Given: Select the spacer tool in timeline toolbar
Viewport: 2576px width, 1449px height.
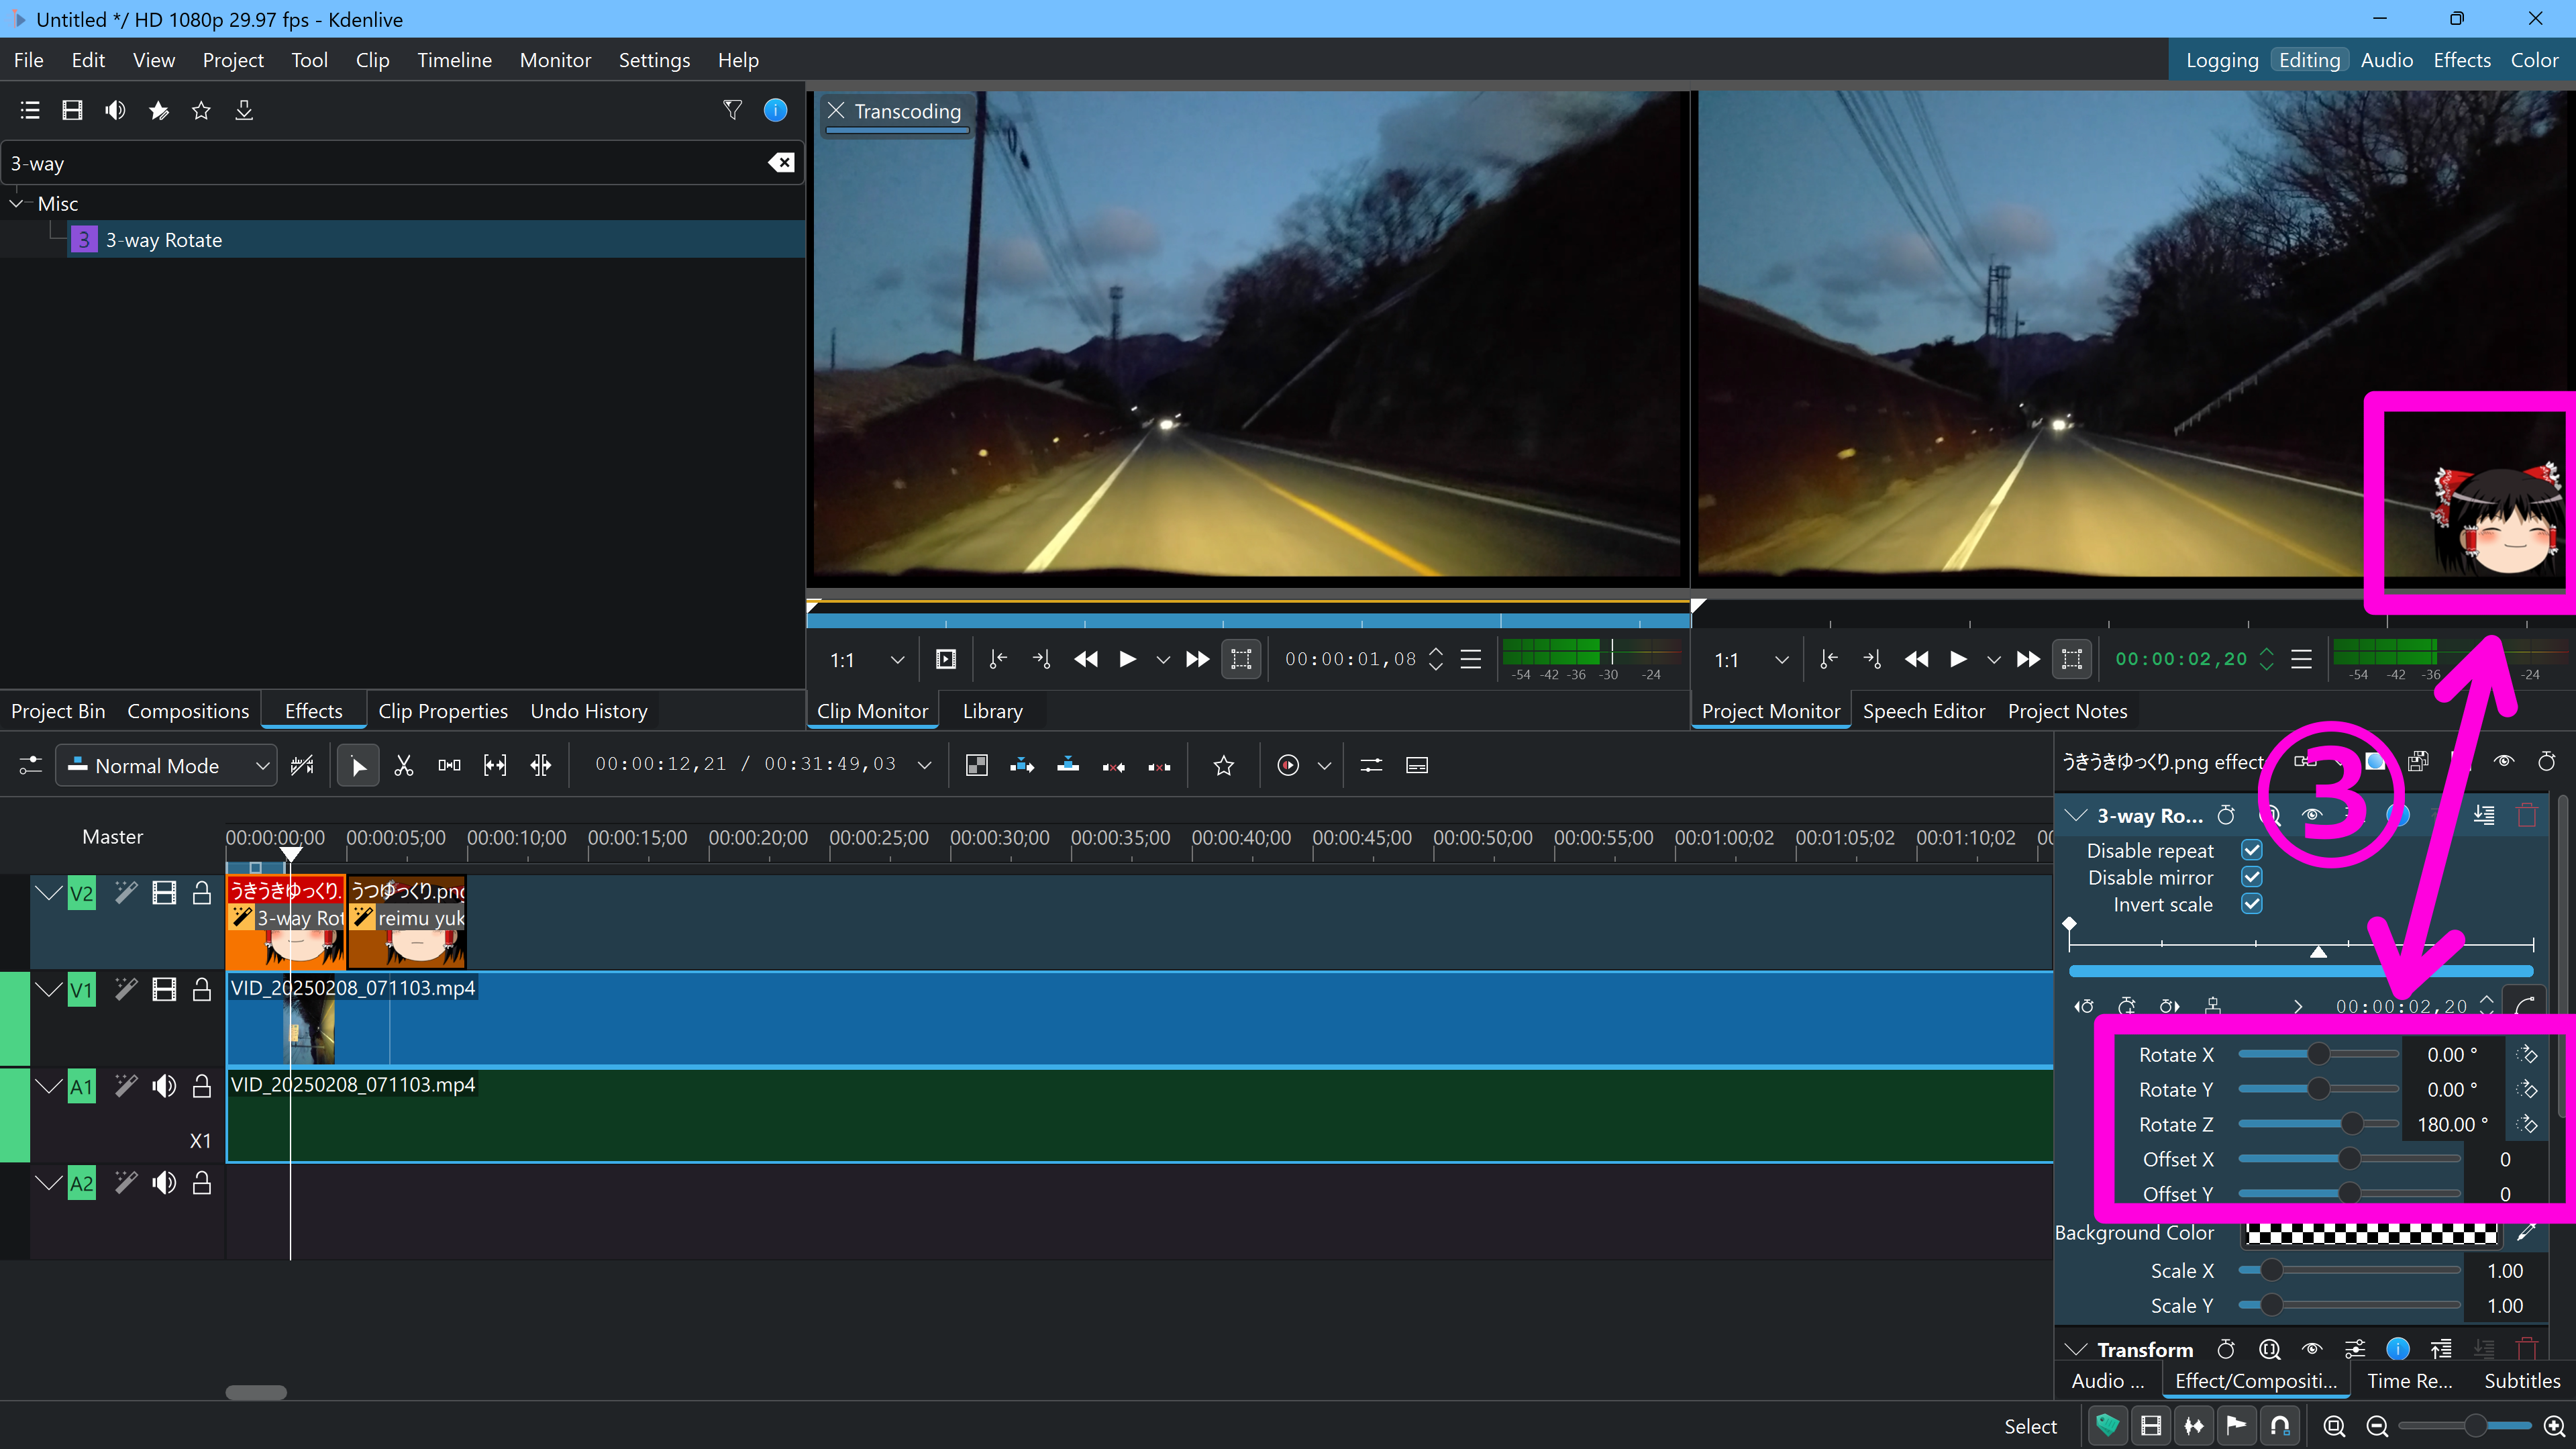Looking at the screenshot, I should pos(449,765).
